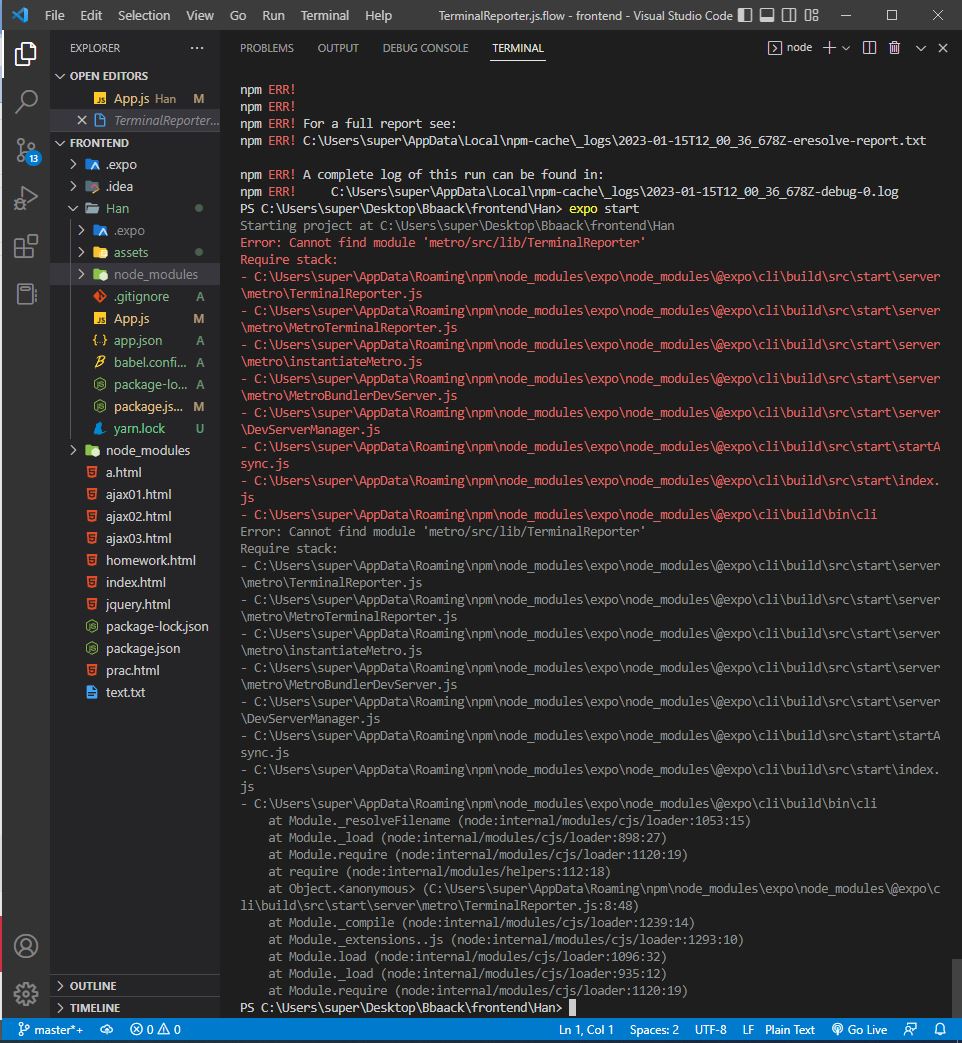Open the Help menu

[378, 15]
